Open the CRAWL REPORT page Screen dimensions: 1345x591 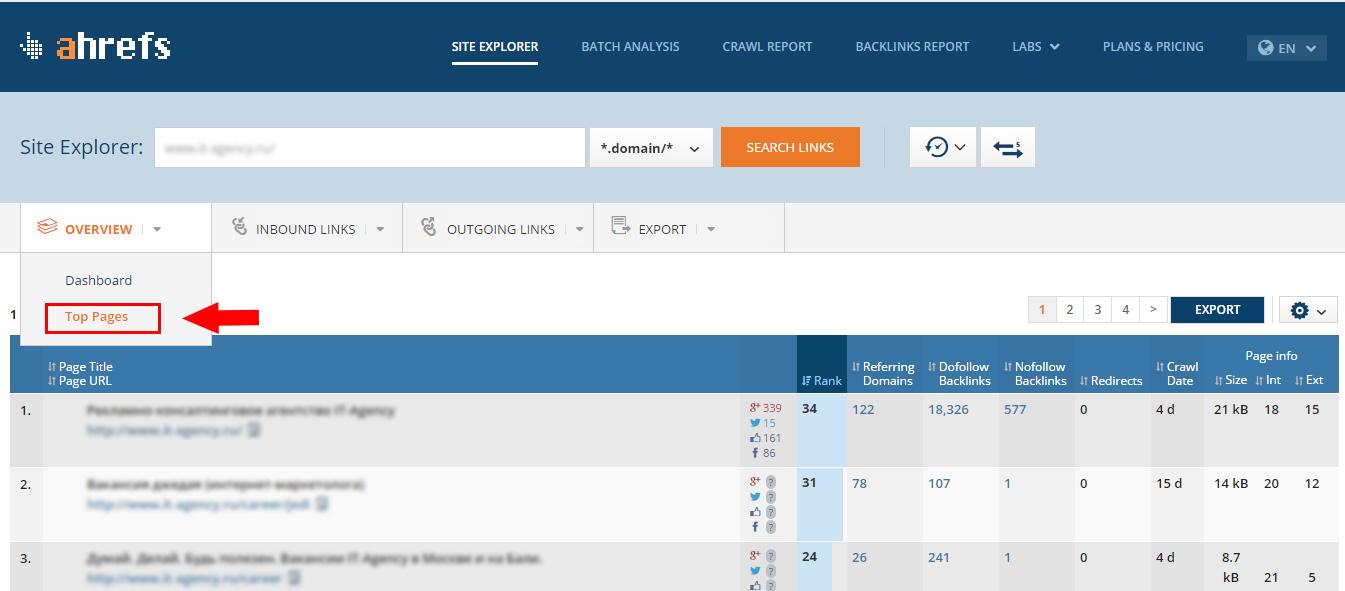(767, 46)
